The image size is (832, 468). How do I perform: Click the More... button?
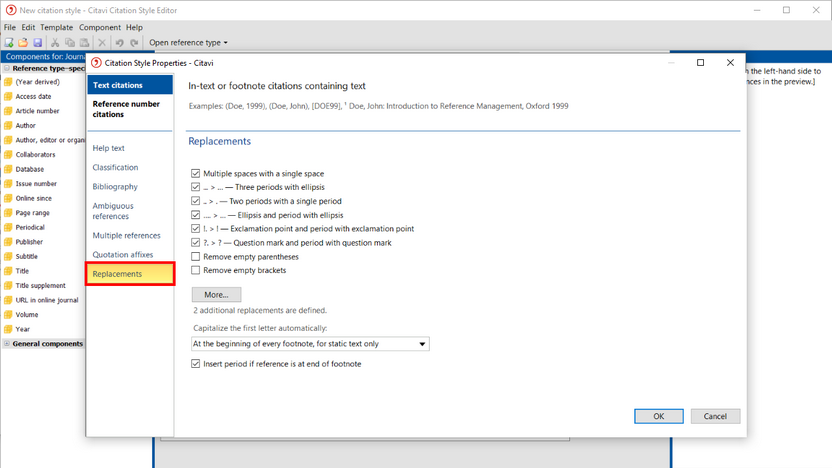click(x=216, y=294)
